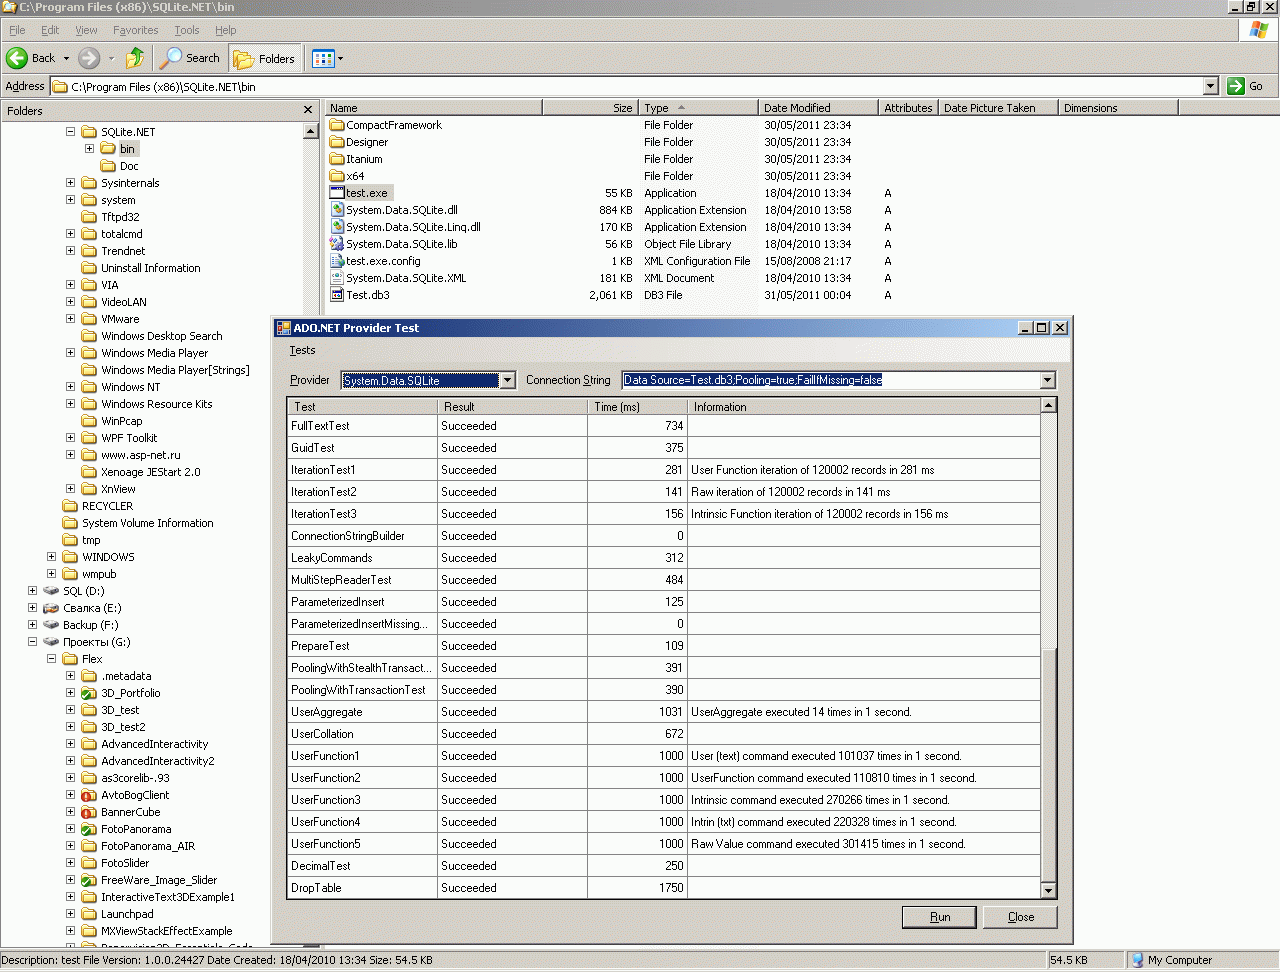Open the address bar dropdown
The height and width of the screenshot is (972, 1280).
pyautogui.click(x=1211, y=86)
